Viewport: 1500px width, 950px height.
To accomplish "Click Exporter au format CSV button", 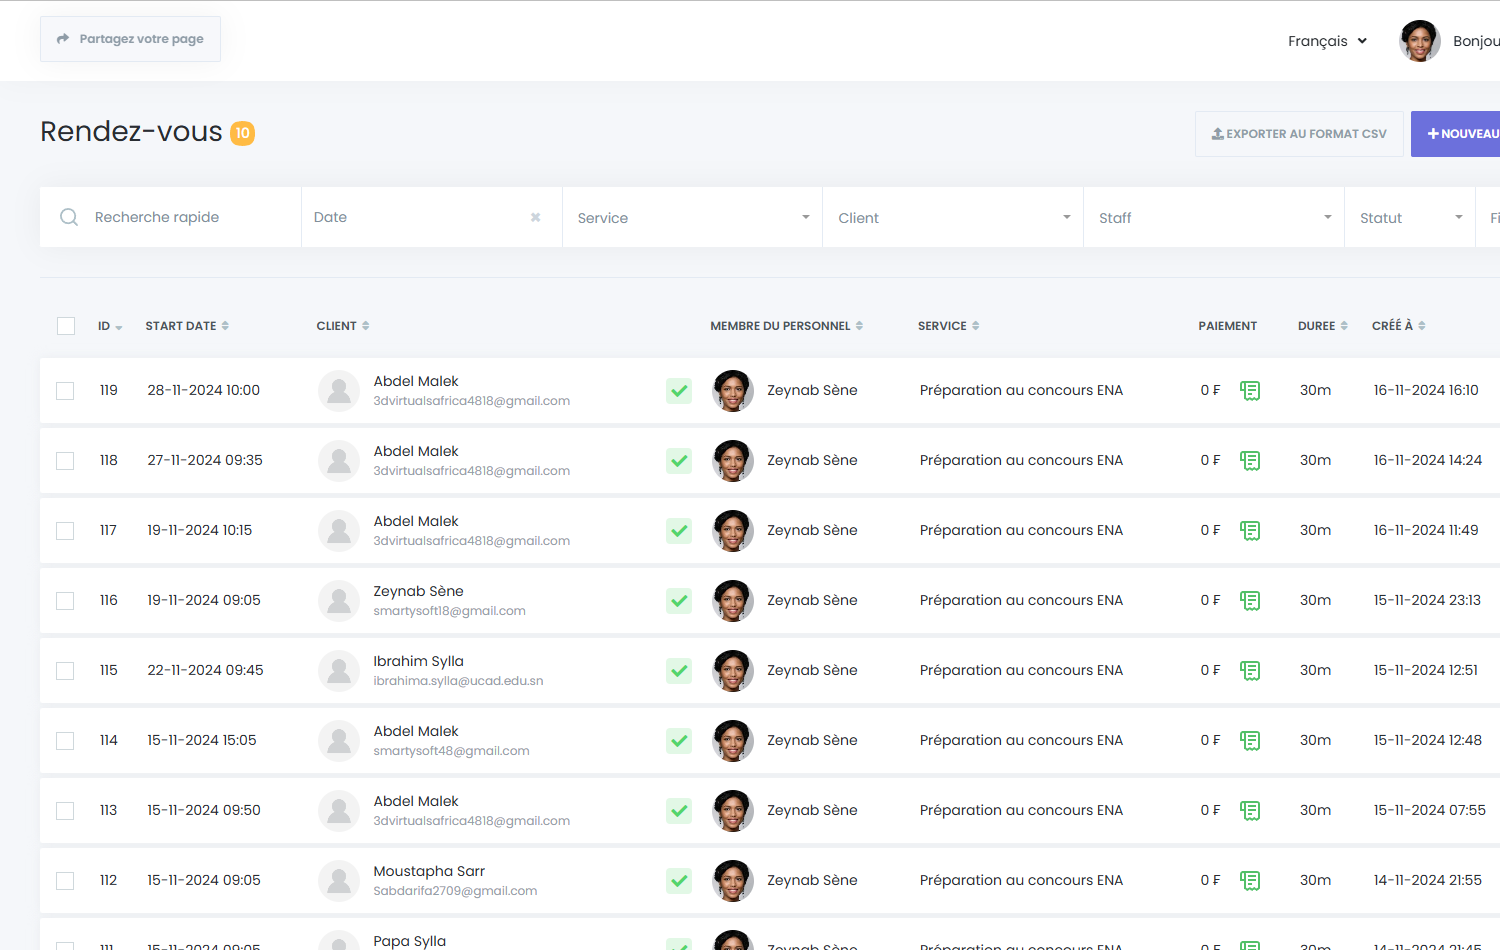I will [x=1298, y=134].
